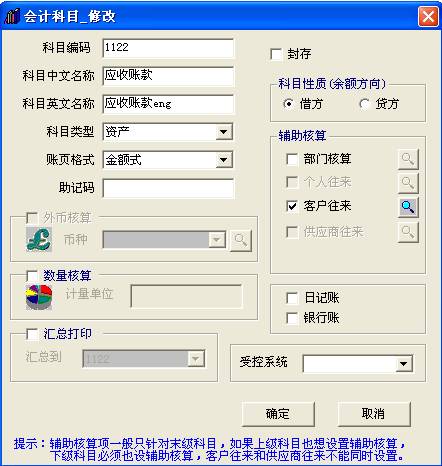Check the 数量核算 checkbox
The width and height of the screenshot is (442, 466).
click(32, 276)
